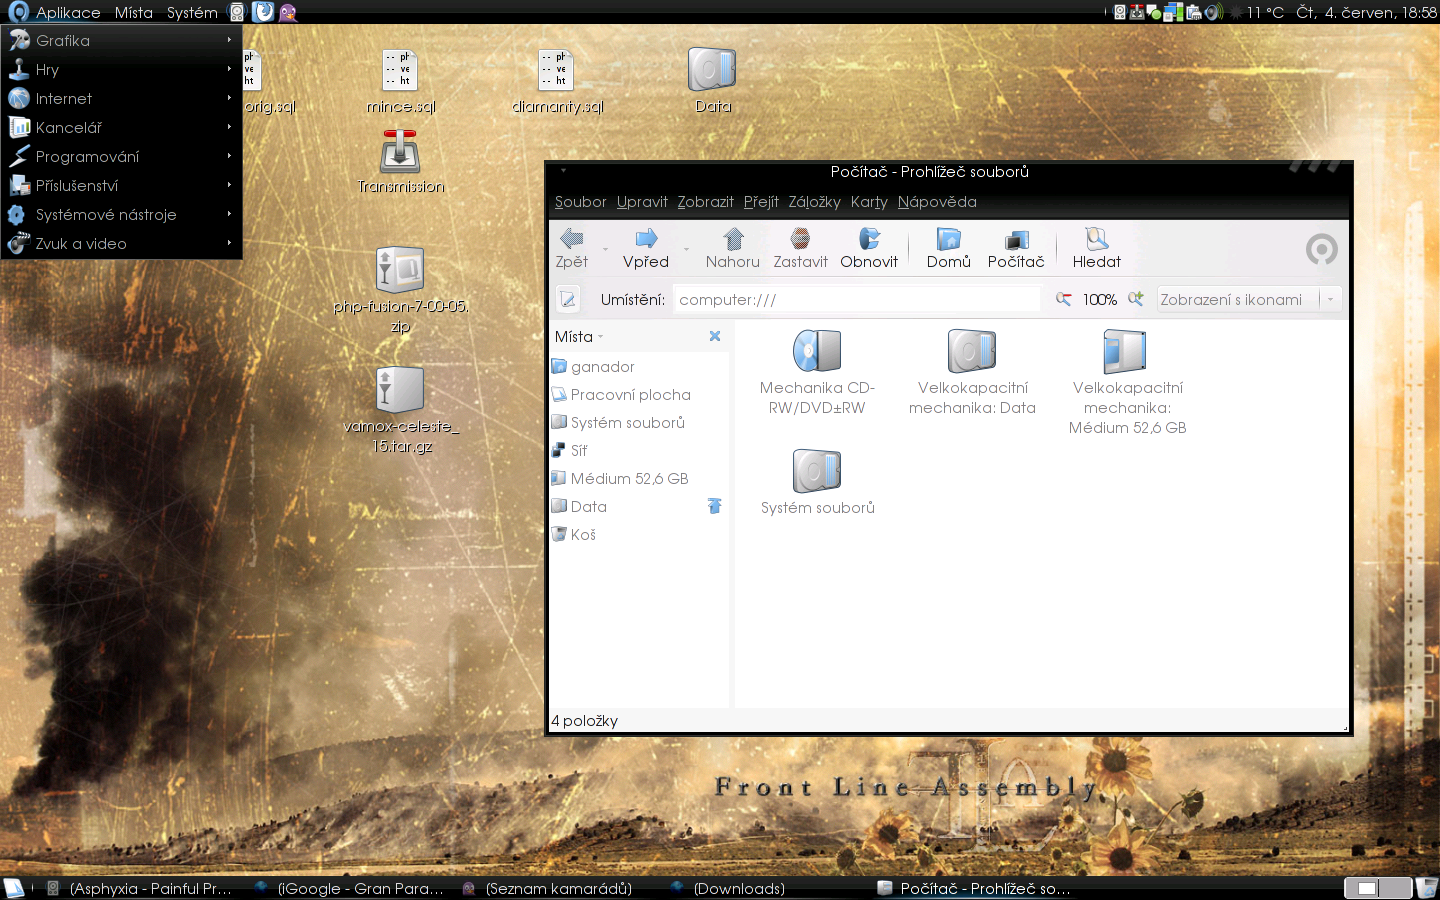Open the Internet submenu
Screen dimensions: 1440x900
pos(122,99)
